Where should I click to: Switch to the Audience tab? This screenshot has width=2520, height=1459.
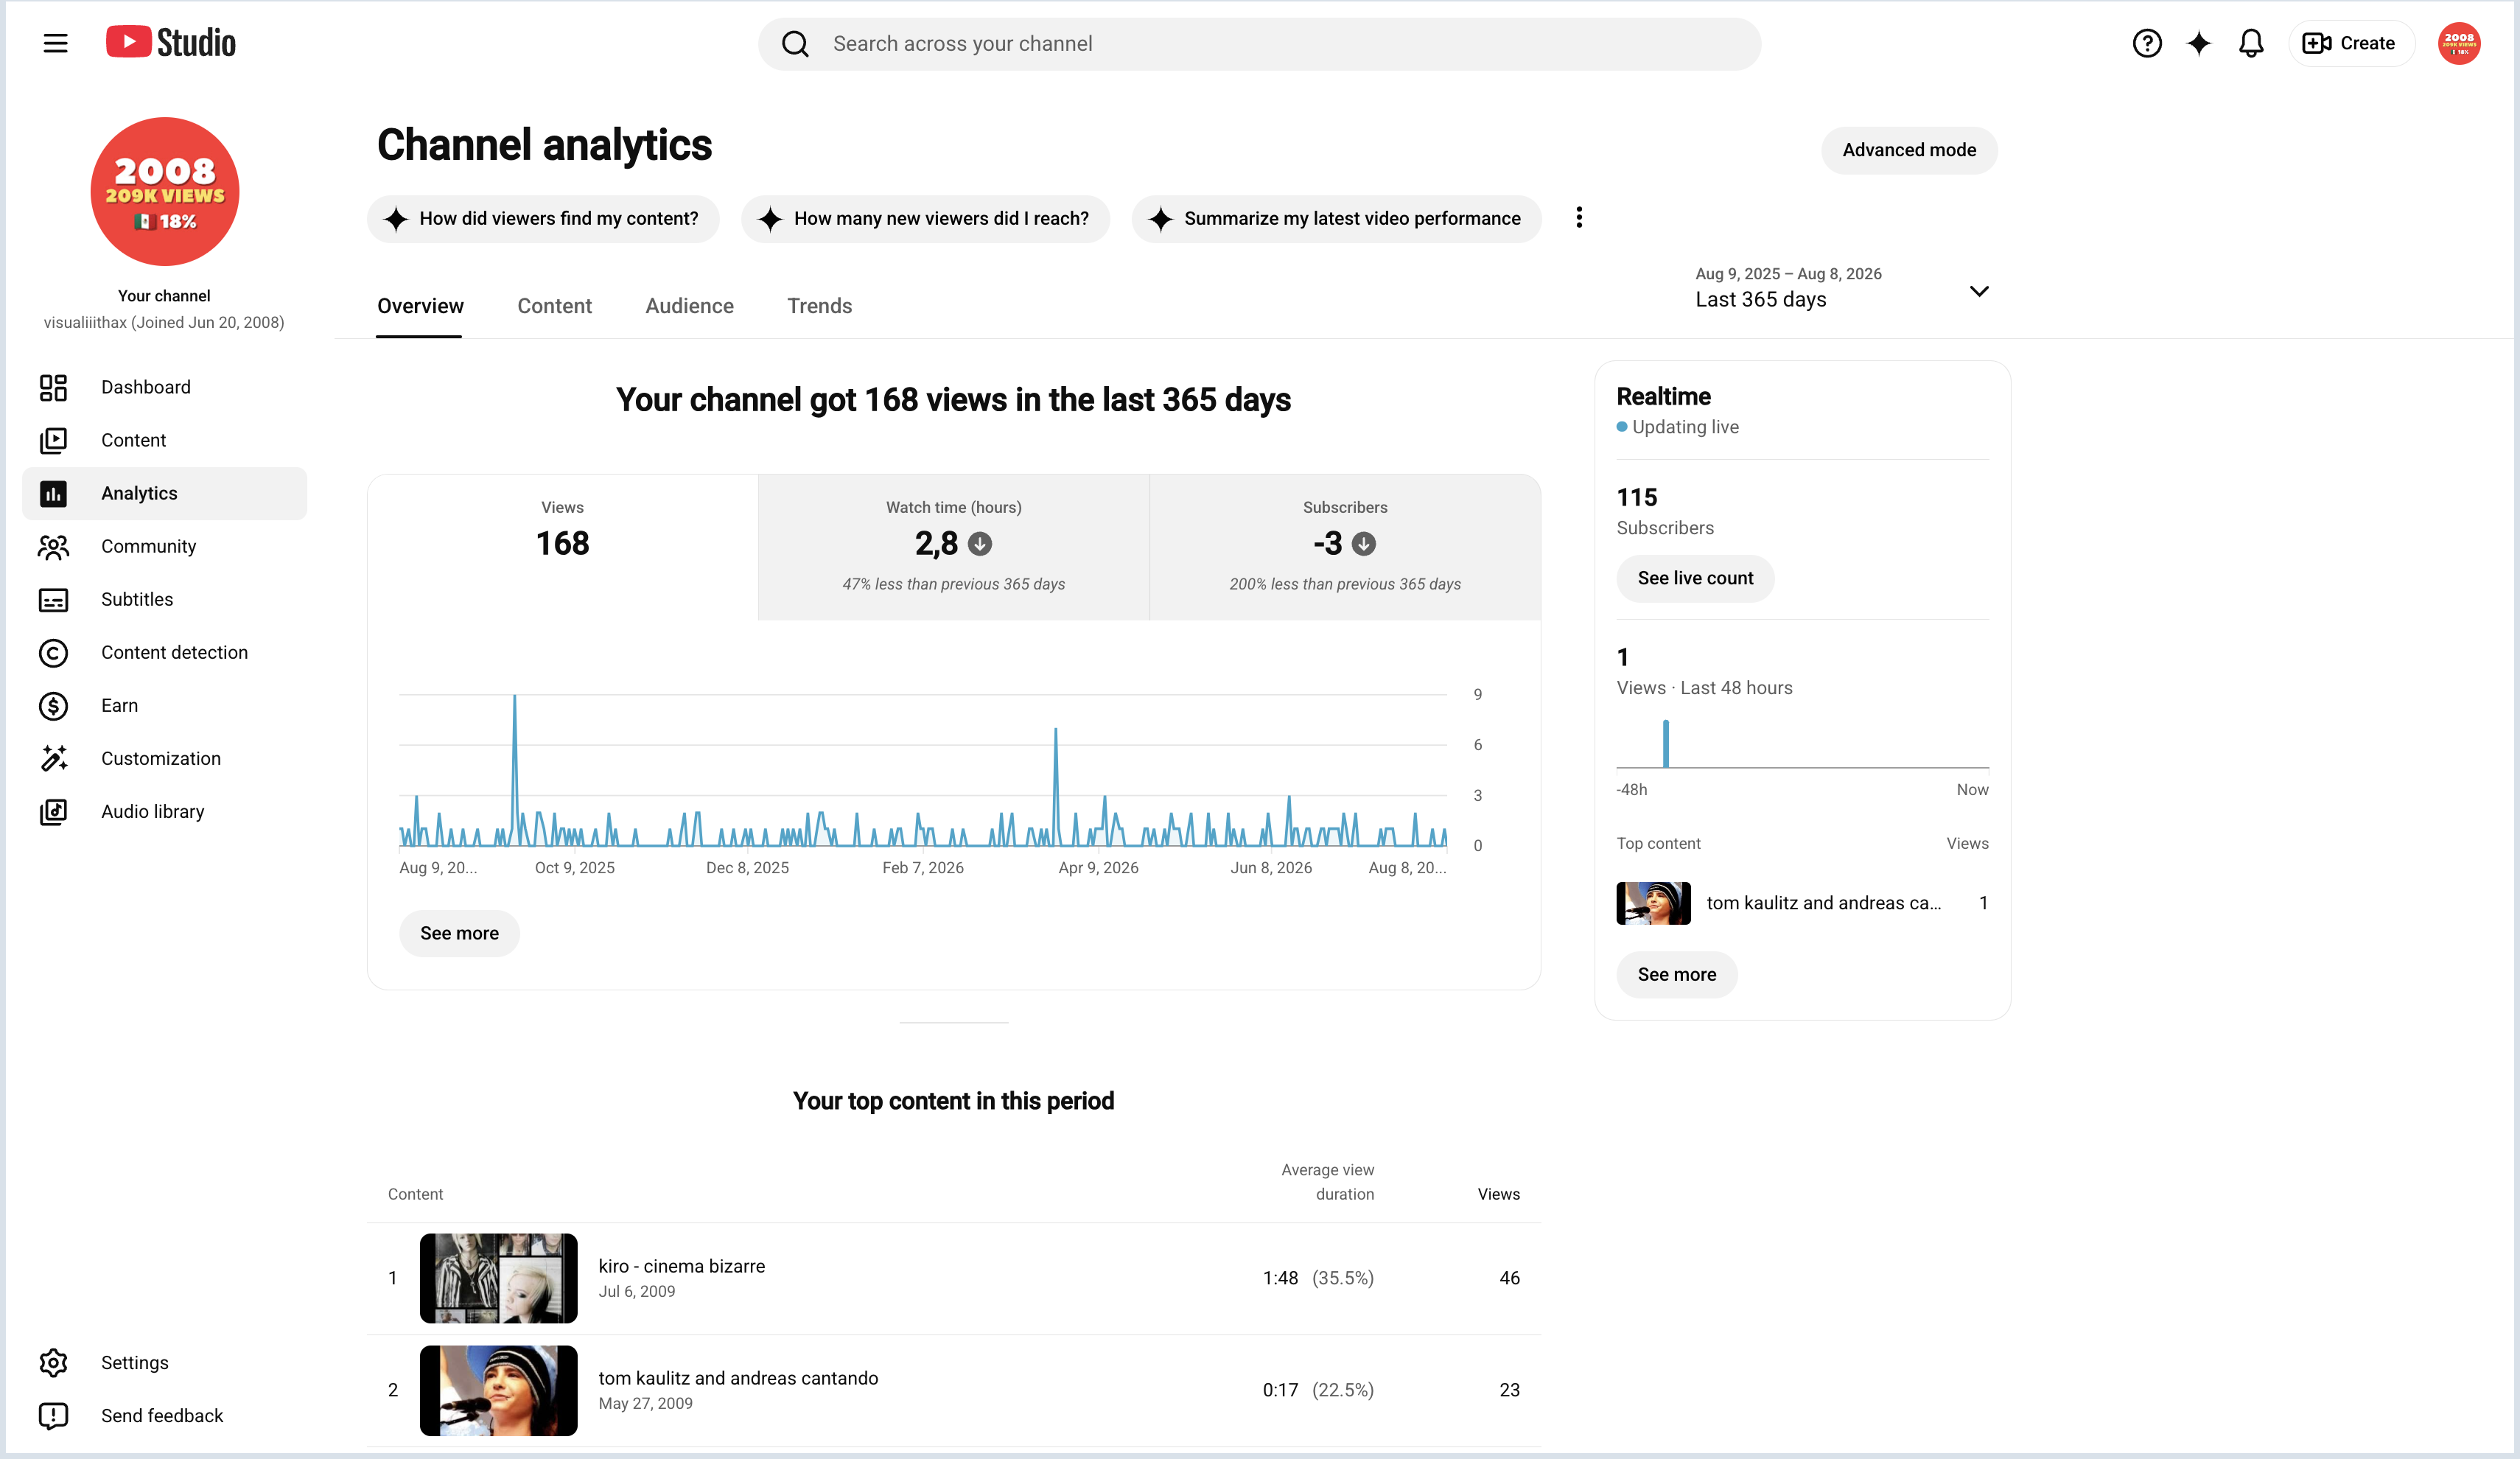[689, 306]
